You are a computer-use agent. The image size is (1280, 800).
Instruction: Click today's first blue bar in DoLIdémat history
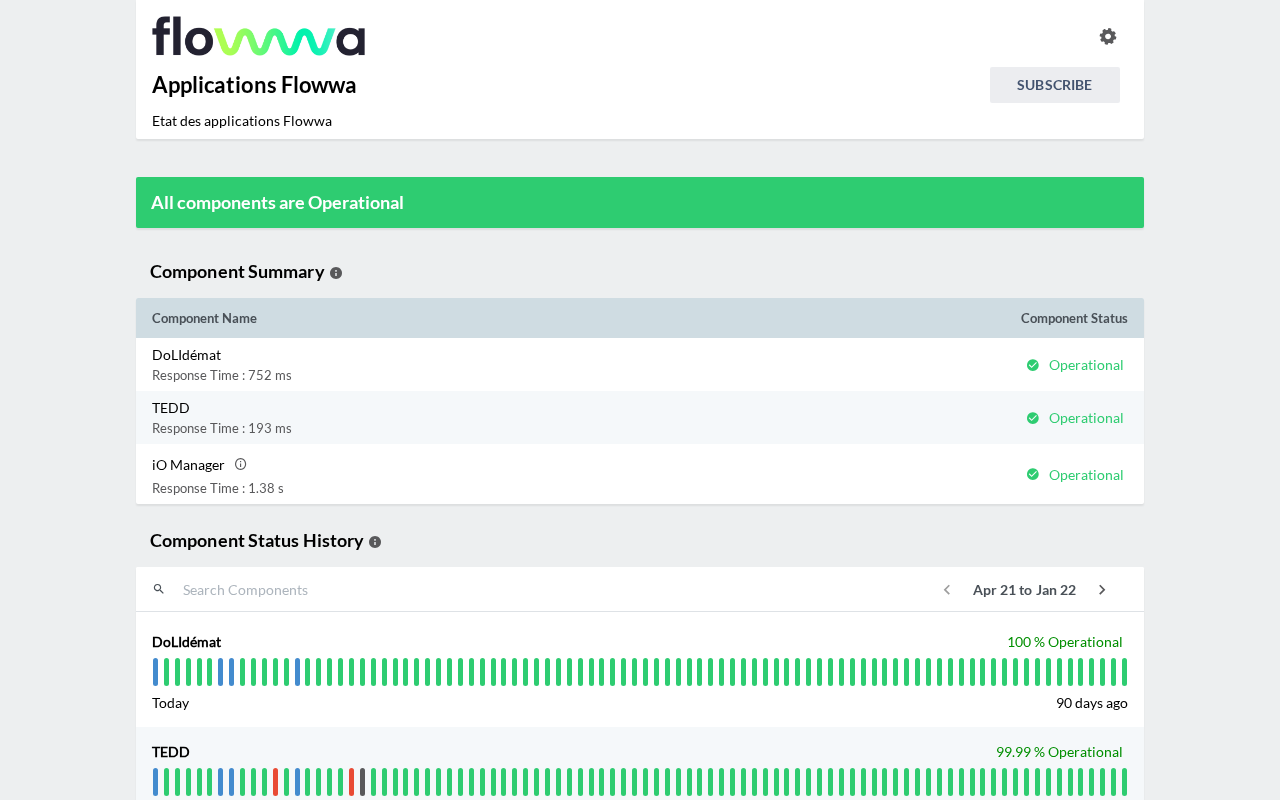tap(155, 672)
